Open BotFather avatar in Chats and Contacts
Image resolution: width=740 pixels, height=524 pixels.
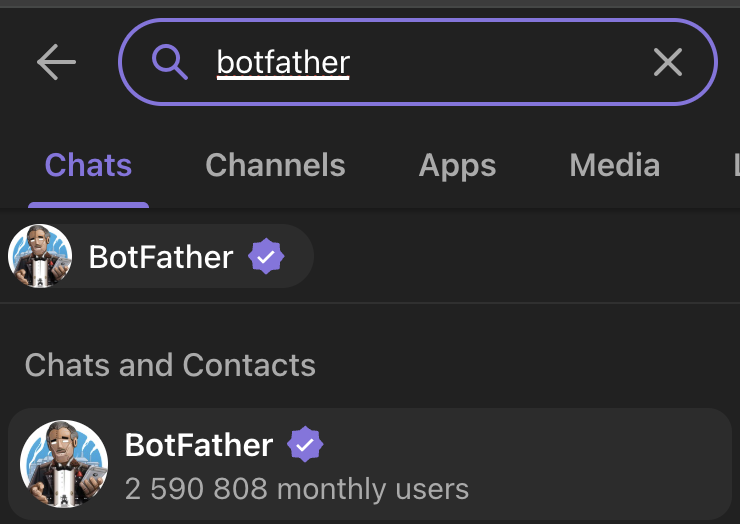click(64, 464)
